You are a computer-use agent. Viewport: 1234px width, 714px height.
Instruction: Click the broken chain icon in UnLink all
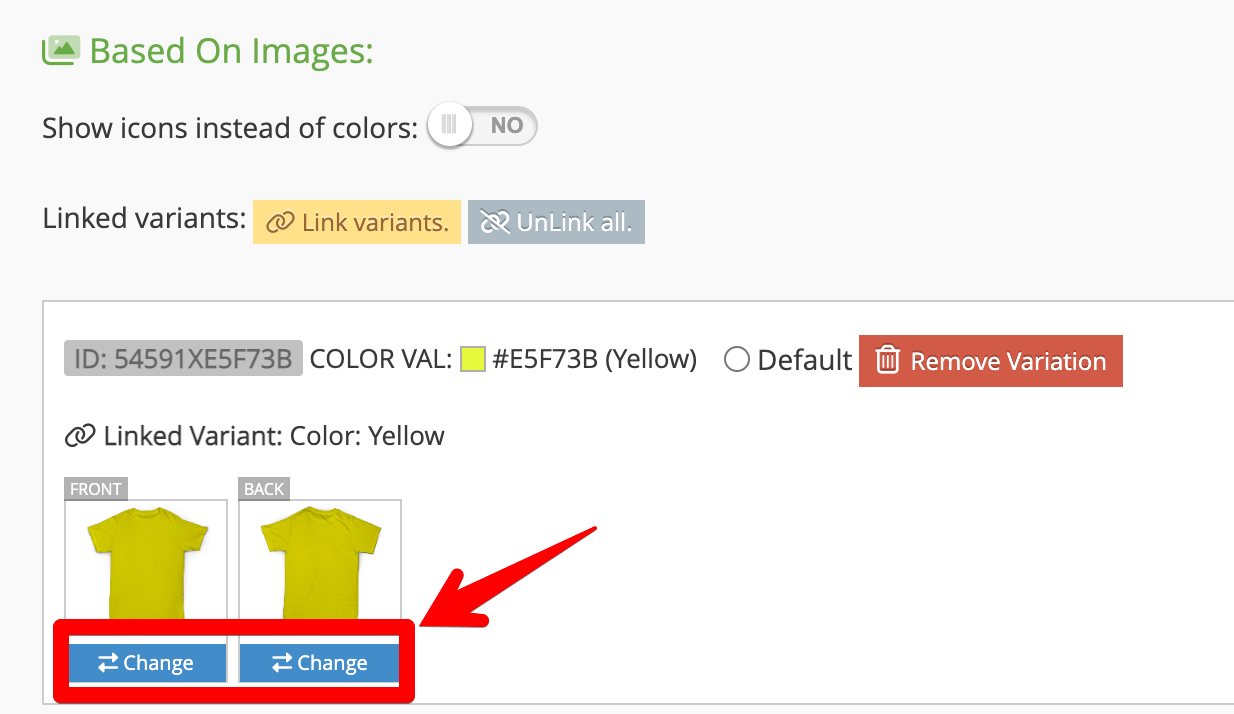495,222
